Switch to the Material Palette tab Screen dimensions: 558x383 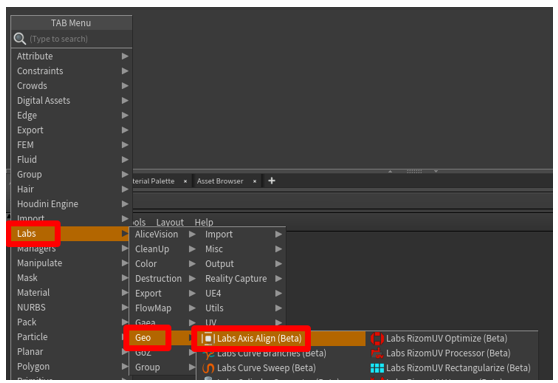click(153, 181)
